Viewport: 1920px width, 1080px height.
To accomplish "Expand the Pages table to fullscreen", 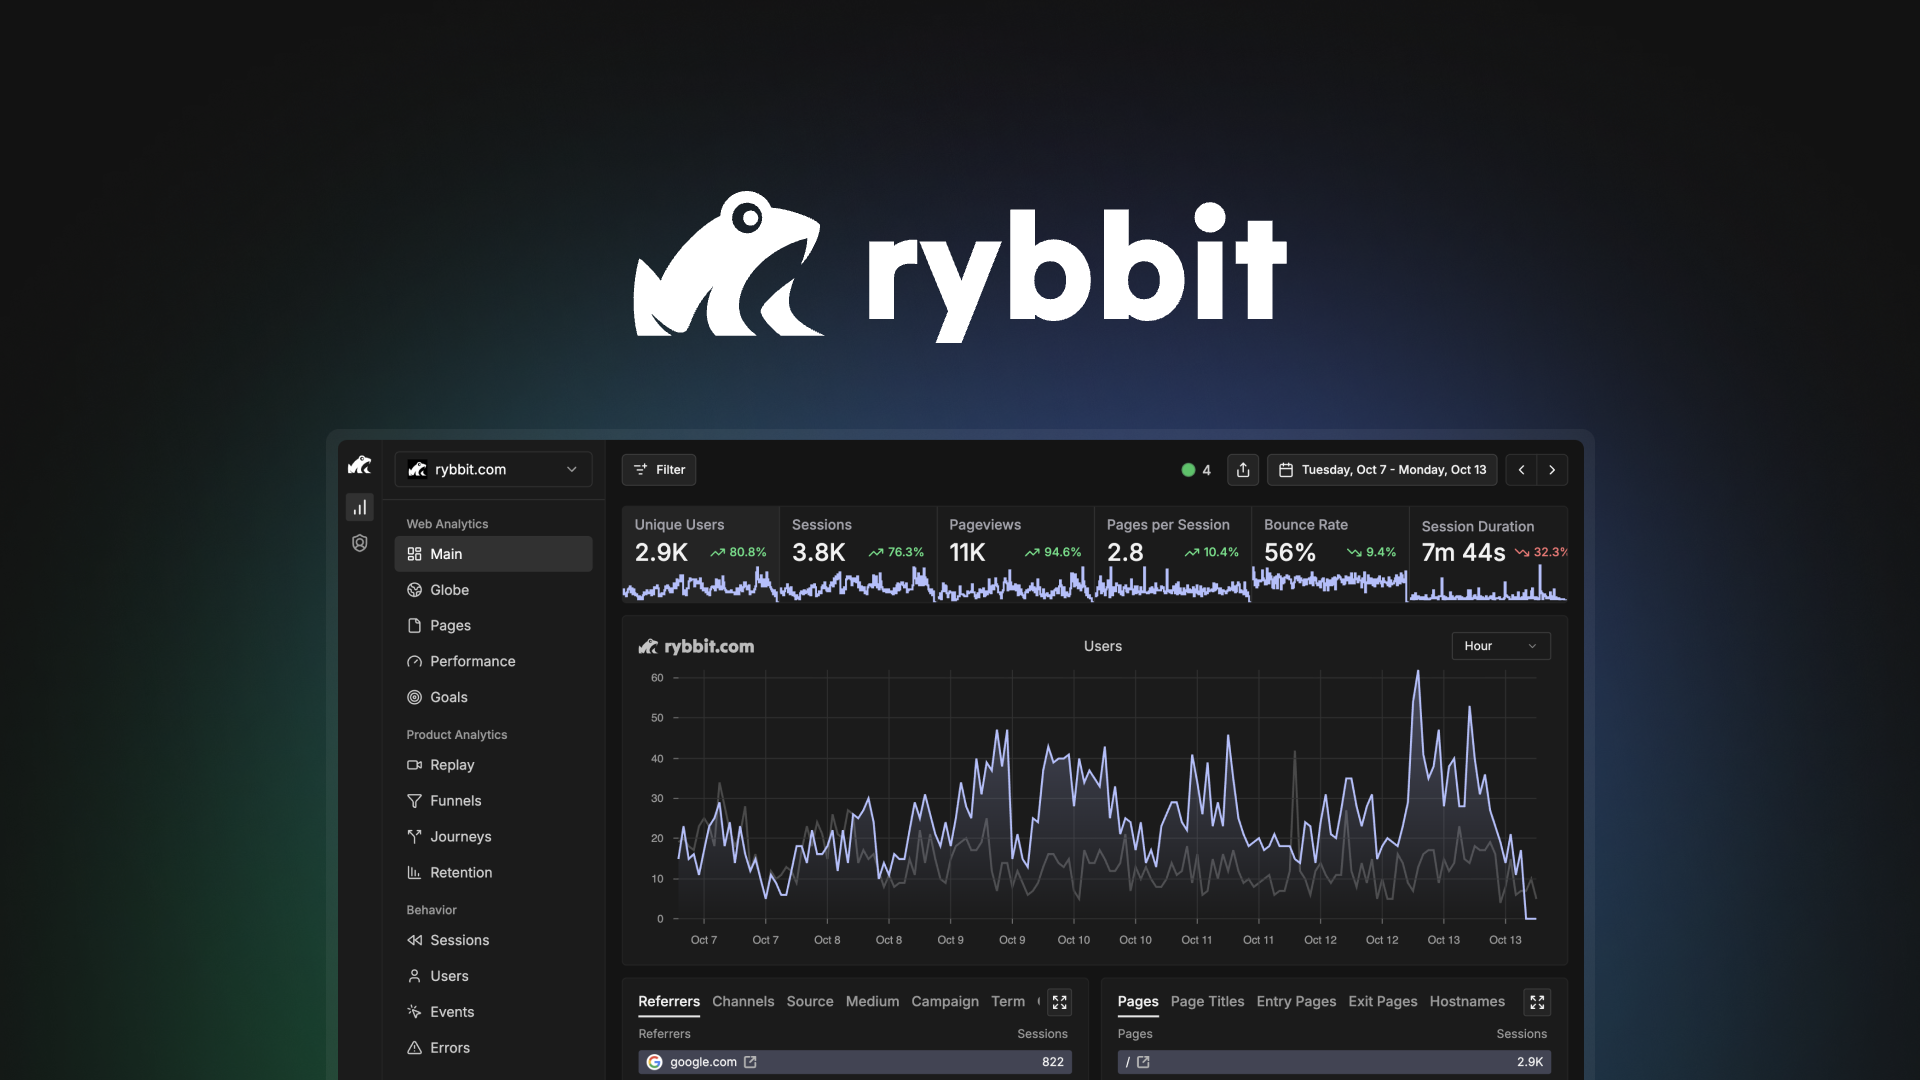I will (x=1537, y=1002).
